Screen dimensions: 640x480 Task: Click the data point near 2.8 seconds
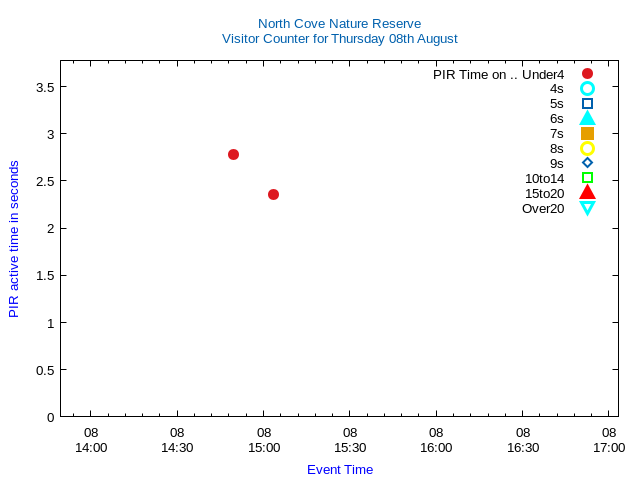tap(233, 154)
